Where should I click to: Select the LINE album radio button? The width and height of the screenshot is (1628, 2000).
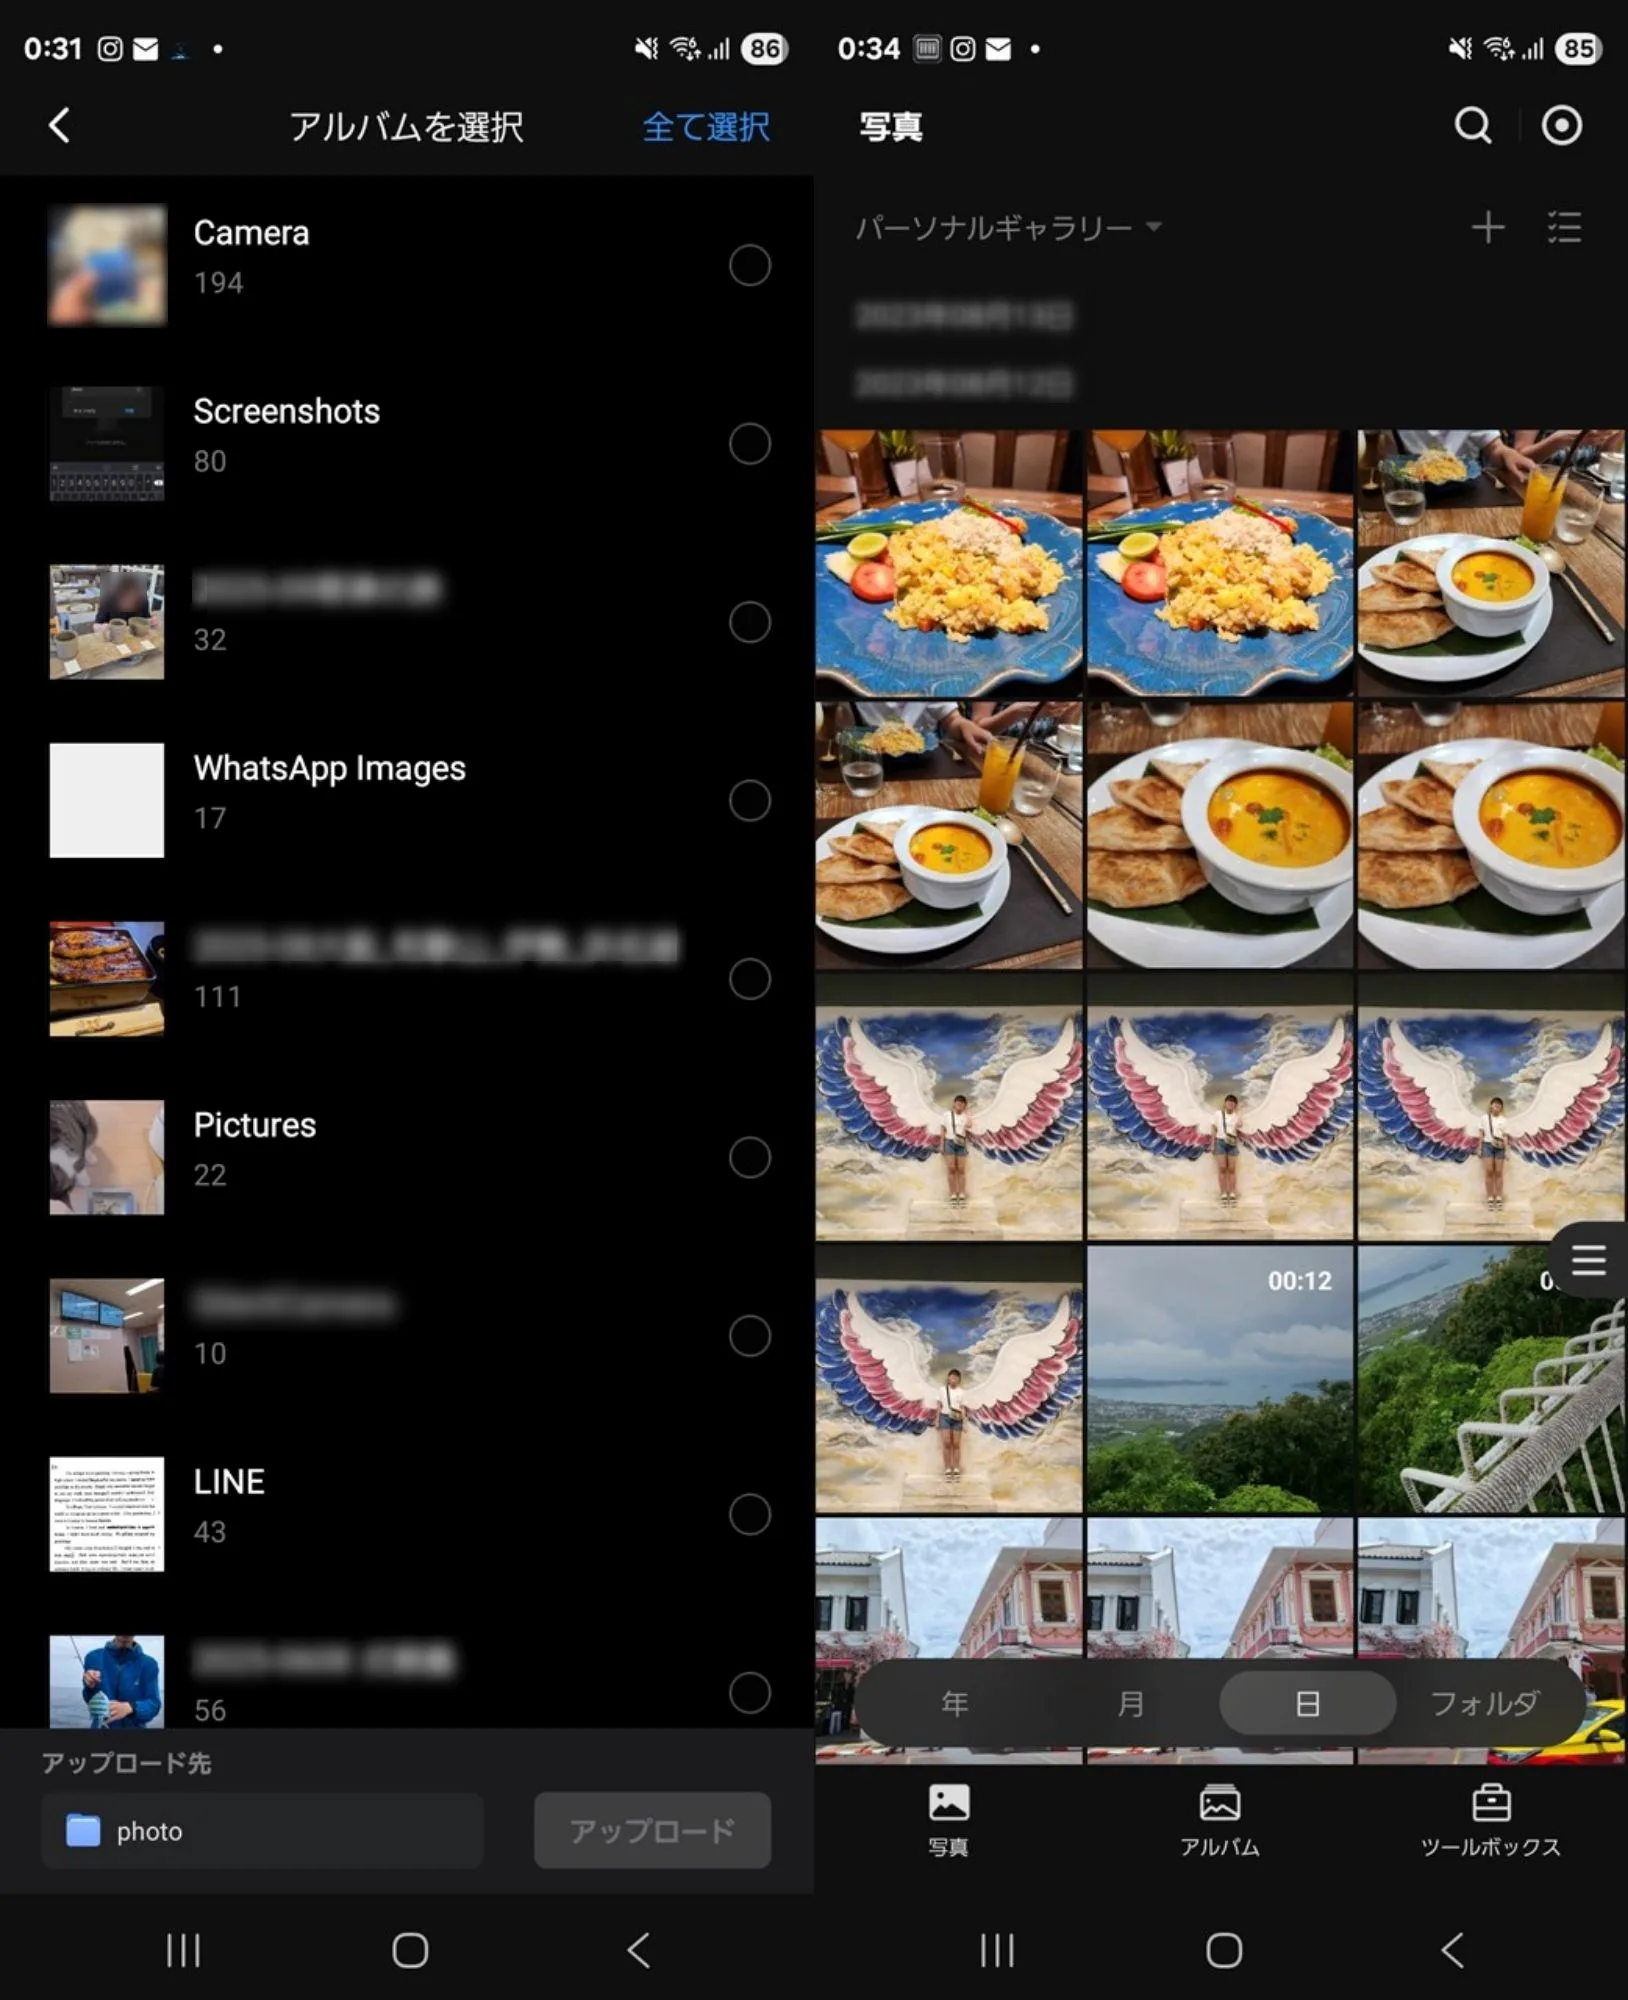749,1514
